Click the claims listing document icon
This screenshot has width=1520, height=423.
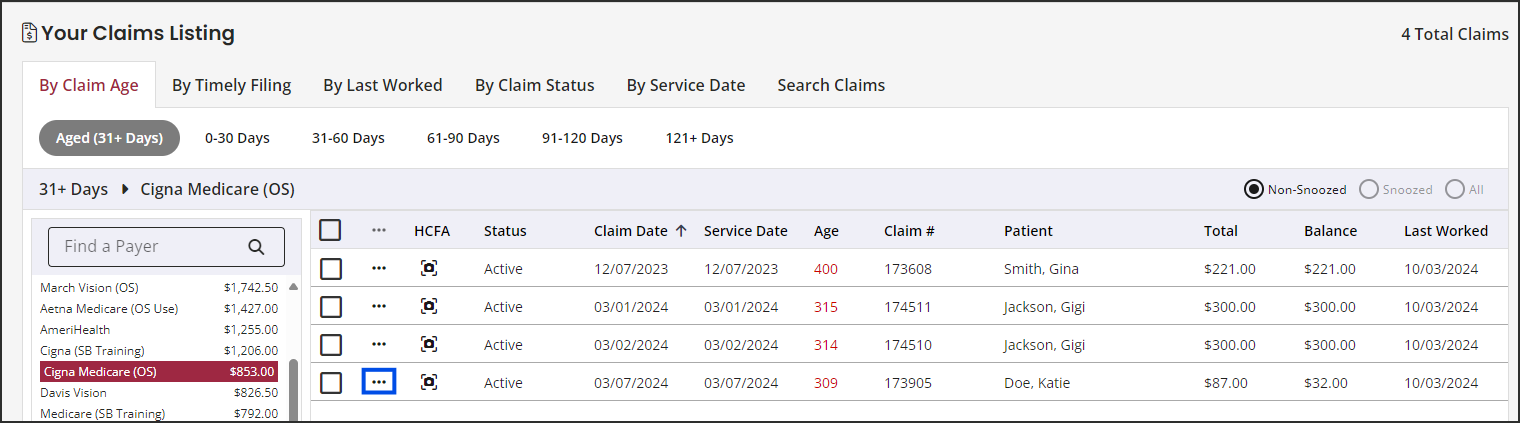pos(29,33)
